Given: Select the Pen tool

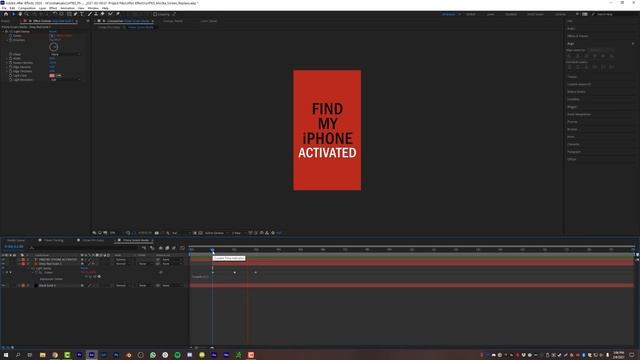Looking at the screenshot, I should [76, 14].
